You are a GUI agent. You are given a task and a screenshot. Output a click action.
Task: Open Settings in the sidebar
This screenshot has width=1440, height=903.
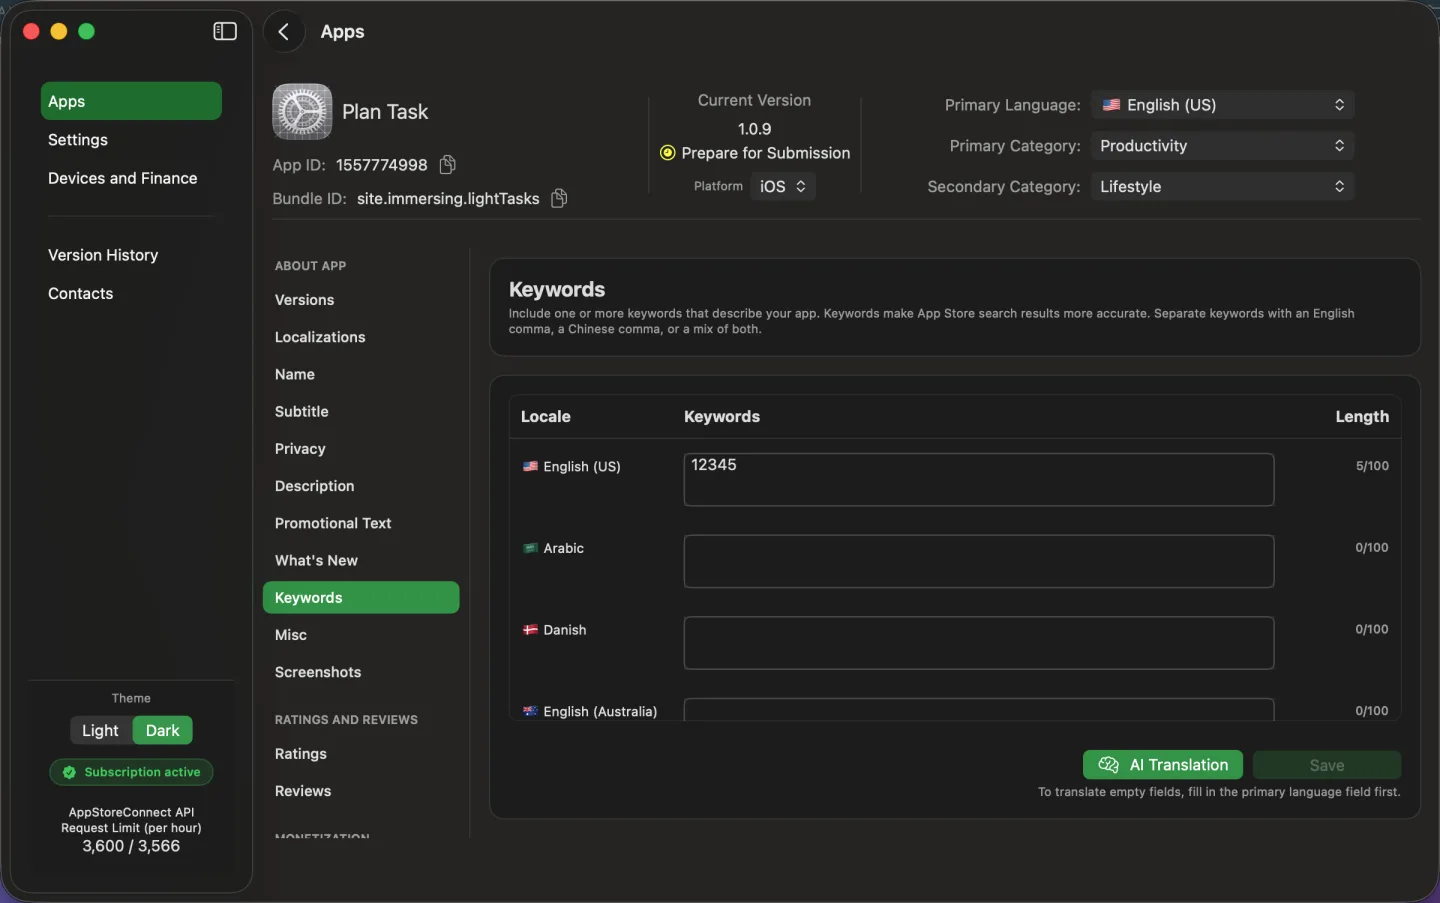click(78, 140)
